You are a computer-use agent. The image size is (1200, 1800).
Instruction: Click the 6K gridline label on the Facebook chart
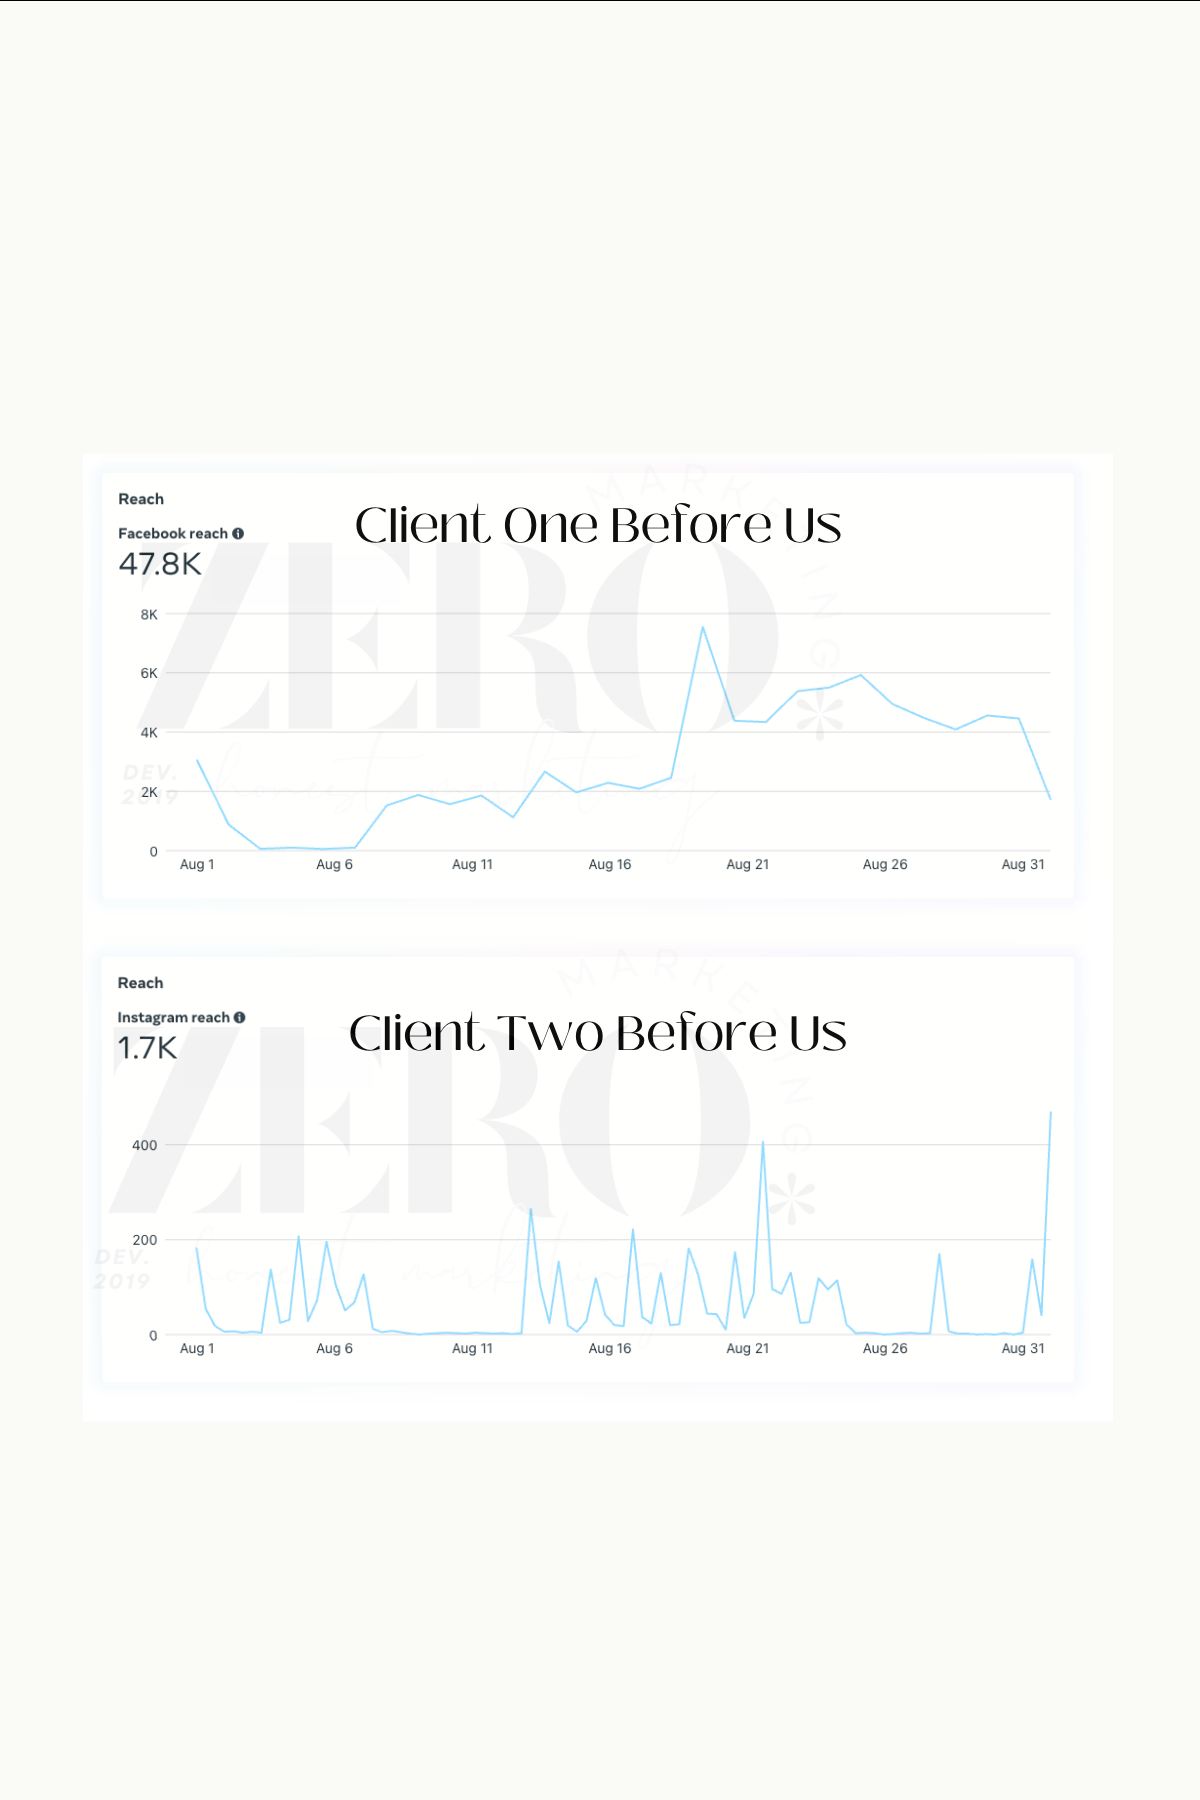coord(149,674)
